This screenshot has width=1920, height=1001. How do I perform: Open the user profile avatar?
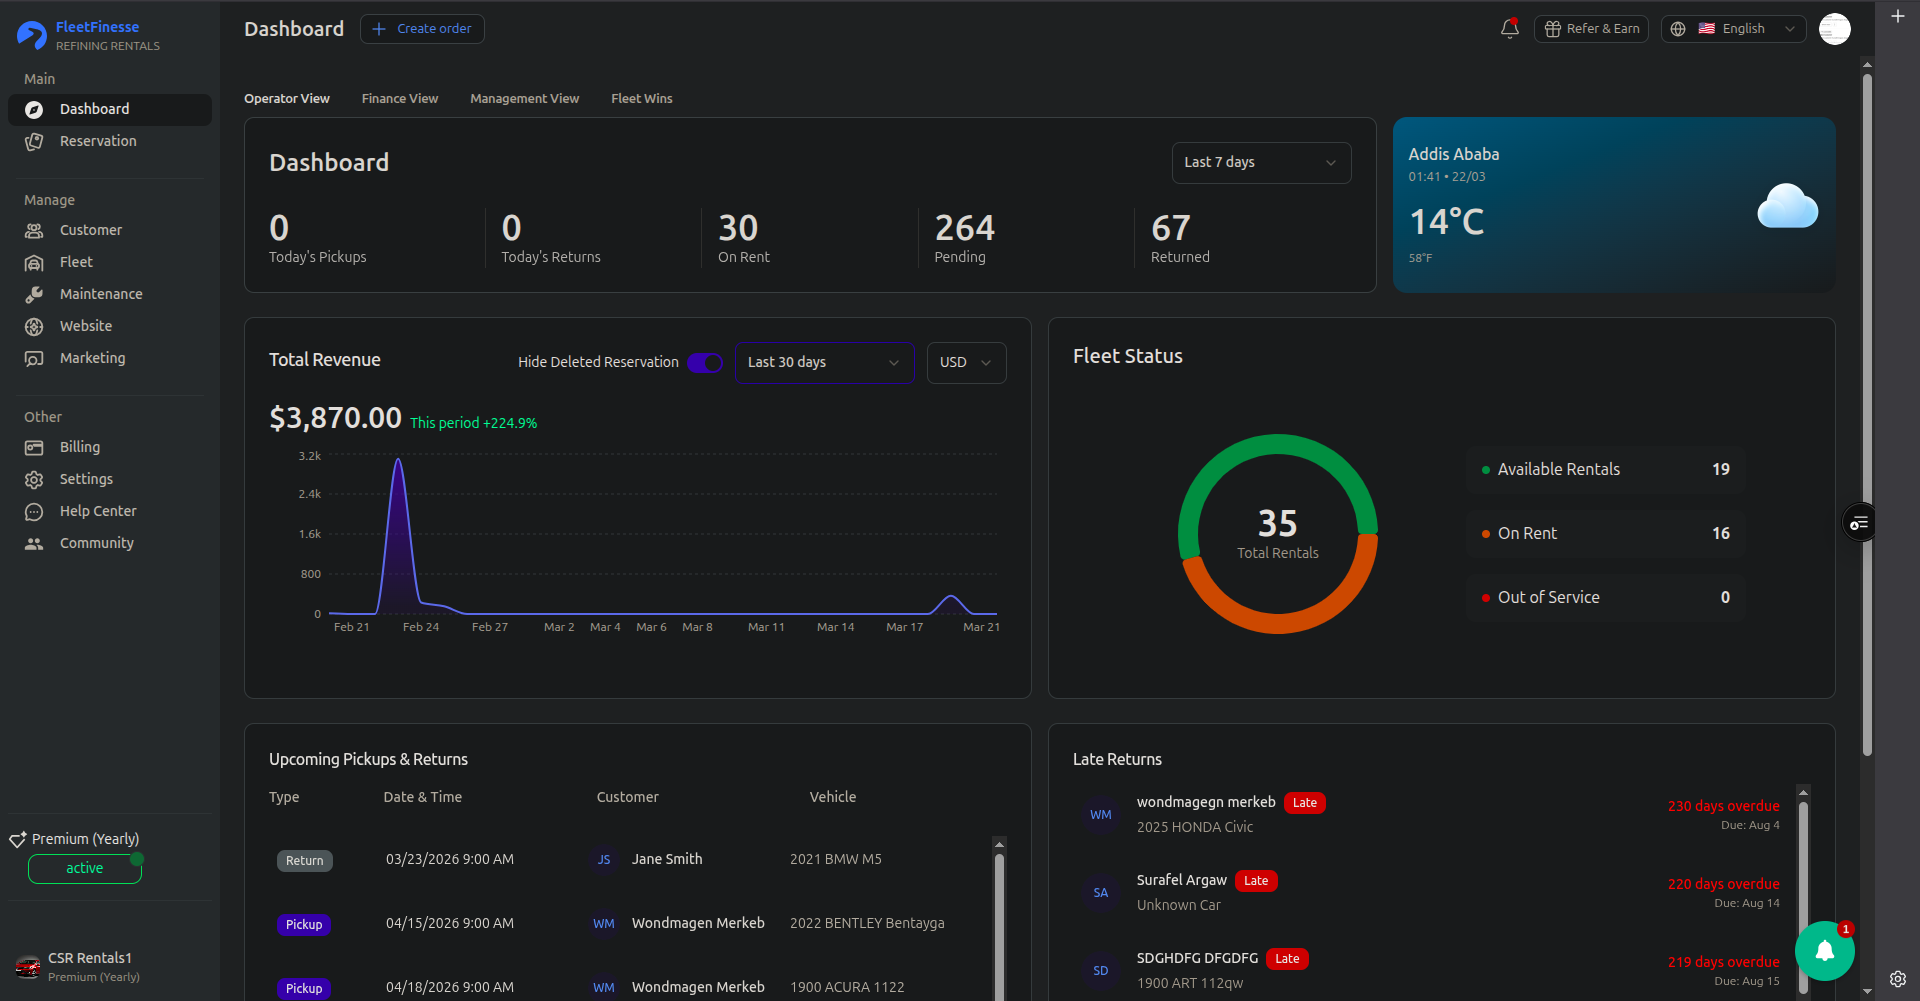click(x=1835, y=29)
